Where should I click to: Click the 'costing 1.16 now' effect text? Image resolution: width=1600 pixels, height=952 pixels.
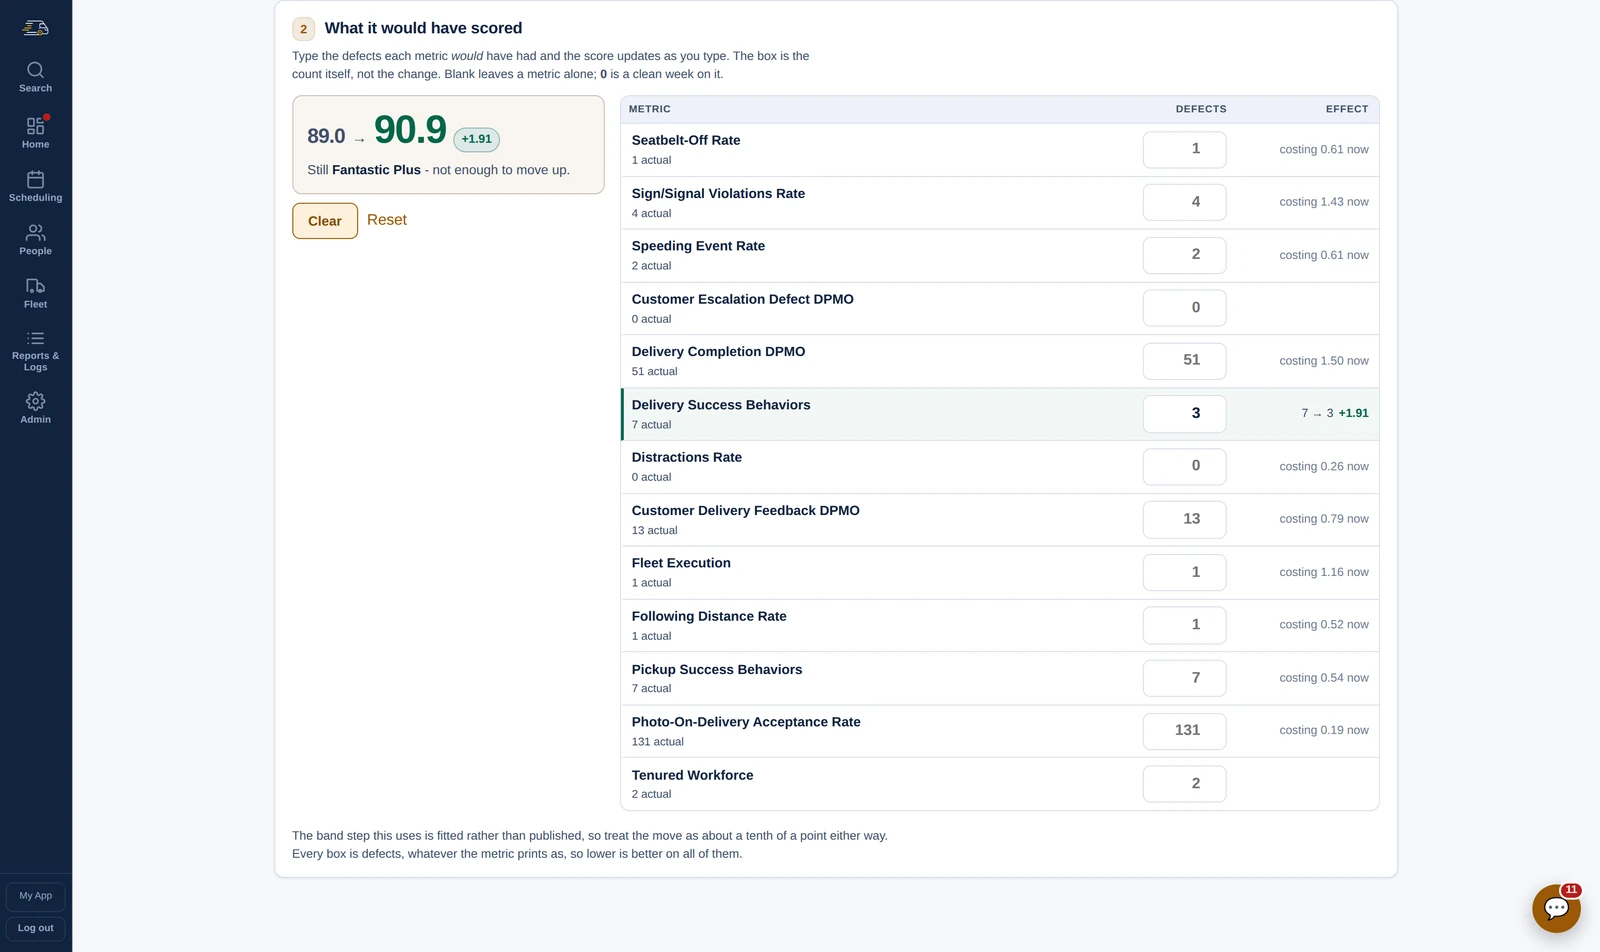coord(1324,572)
